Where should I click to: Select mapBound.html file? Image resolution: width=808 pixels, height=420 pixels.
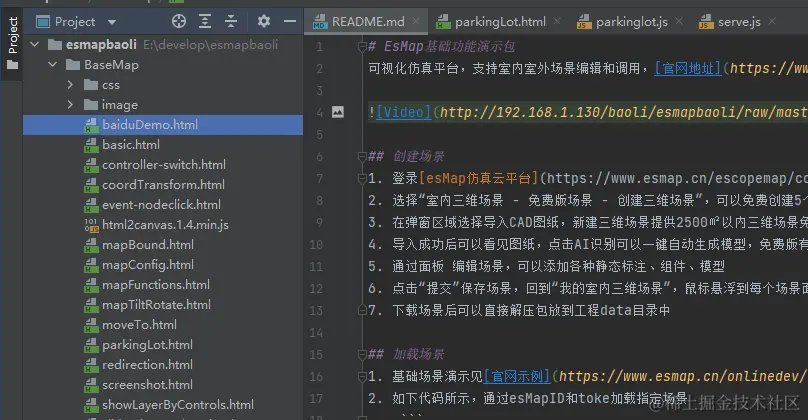click(148, 245)
